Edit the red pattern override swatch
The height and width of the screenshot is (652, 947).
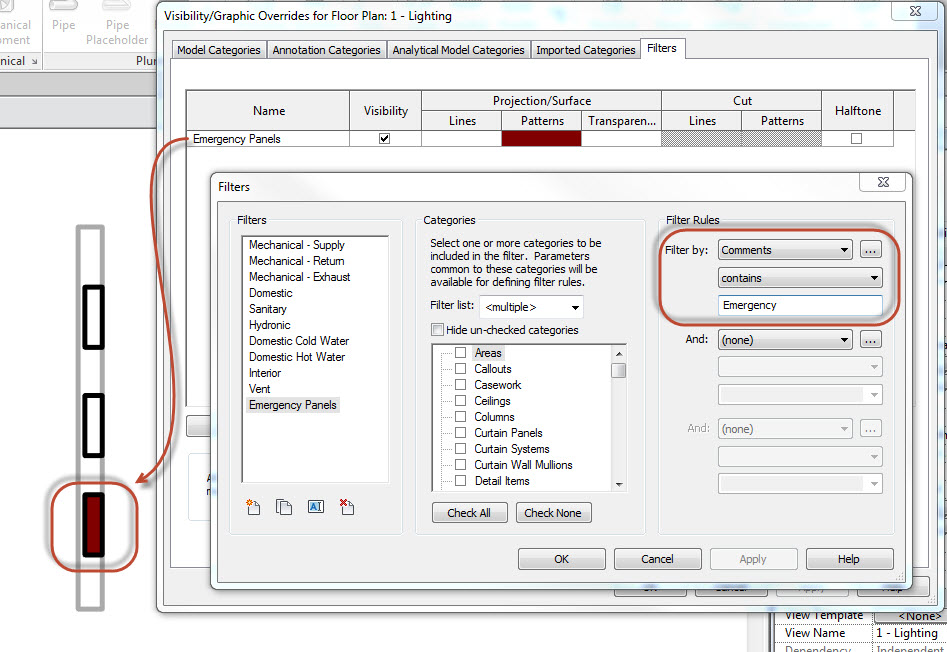(541, 139)
